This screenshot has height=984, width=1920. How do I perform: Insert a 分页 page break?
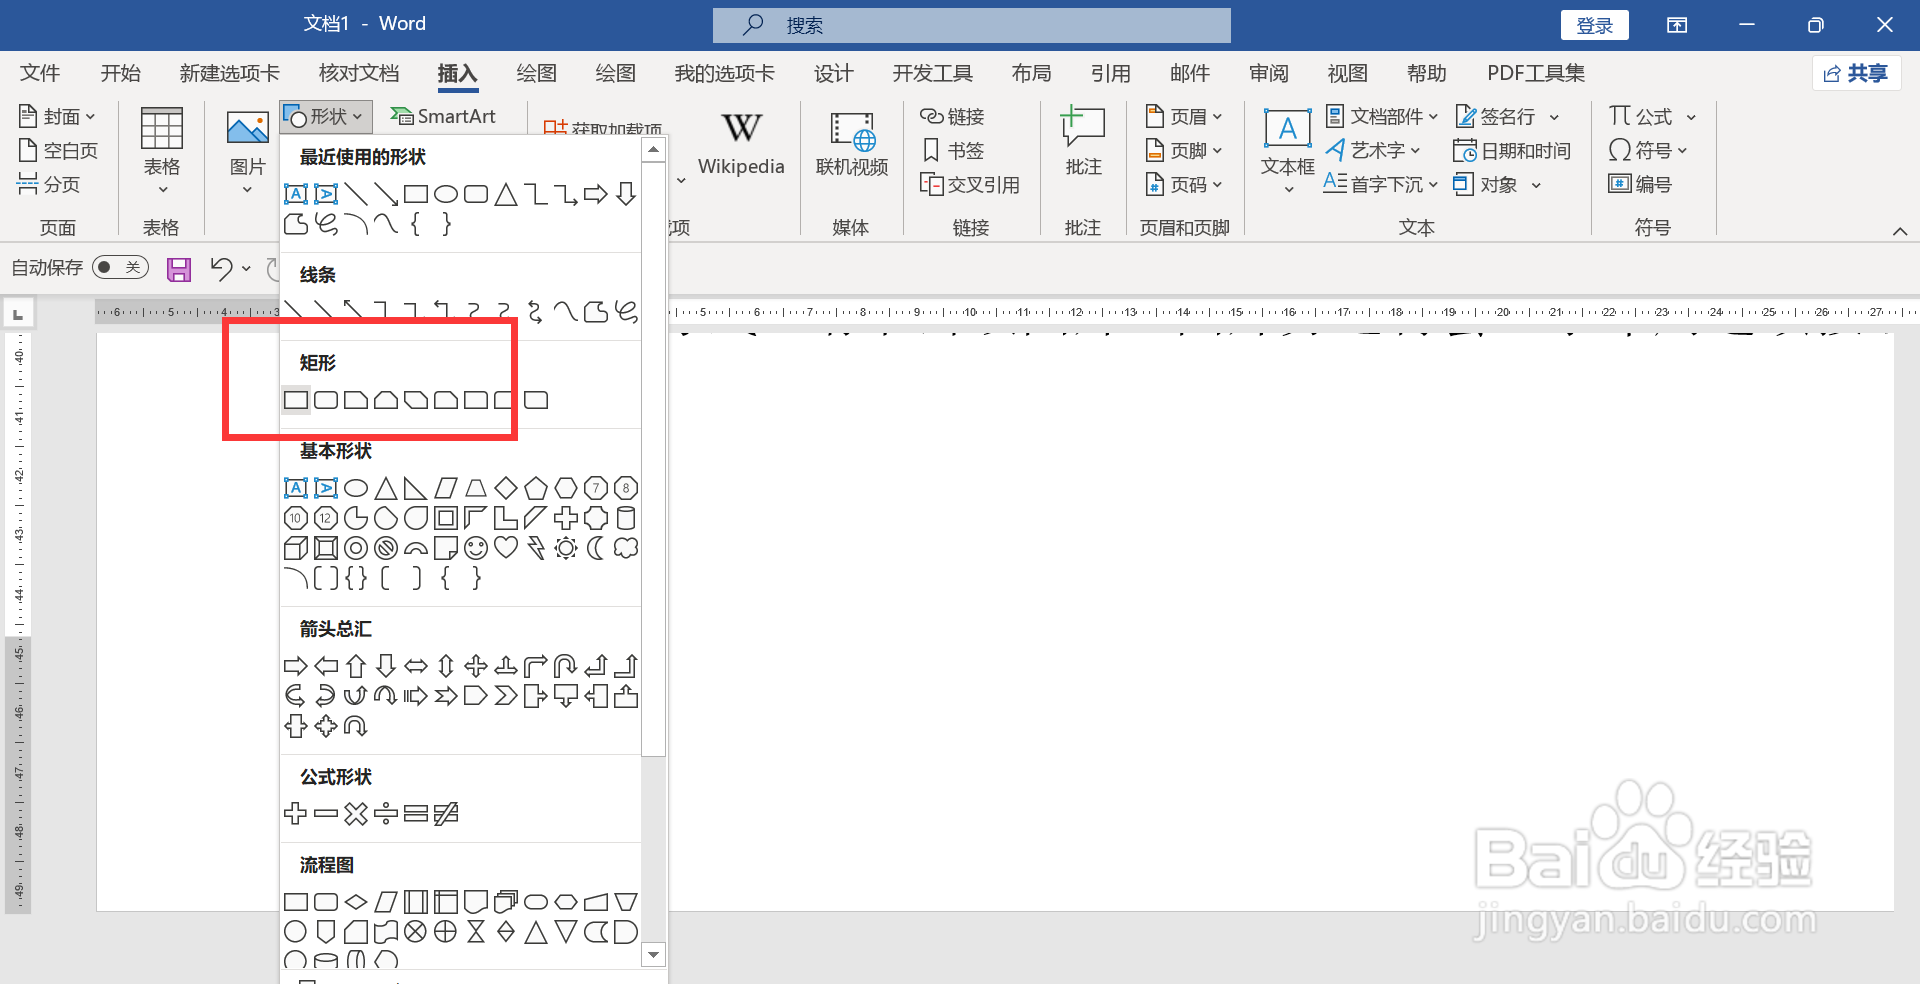tap(49, 185)
